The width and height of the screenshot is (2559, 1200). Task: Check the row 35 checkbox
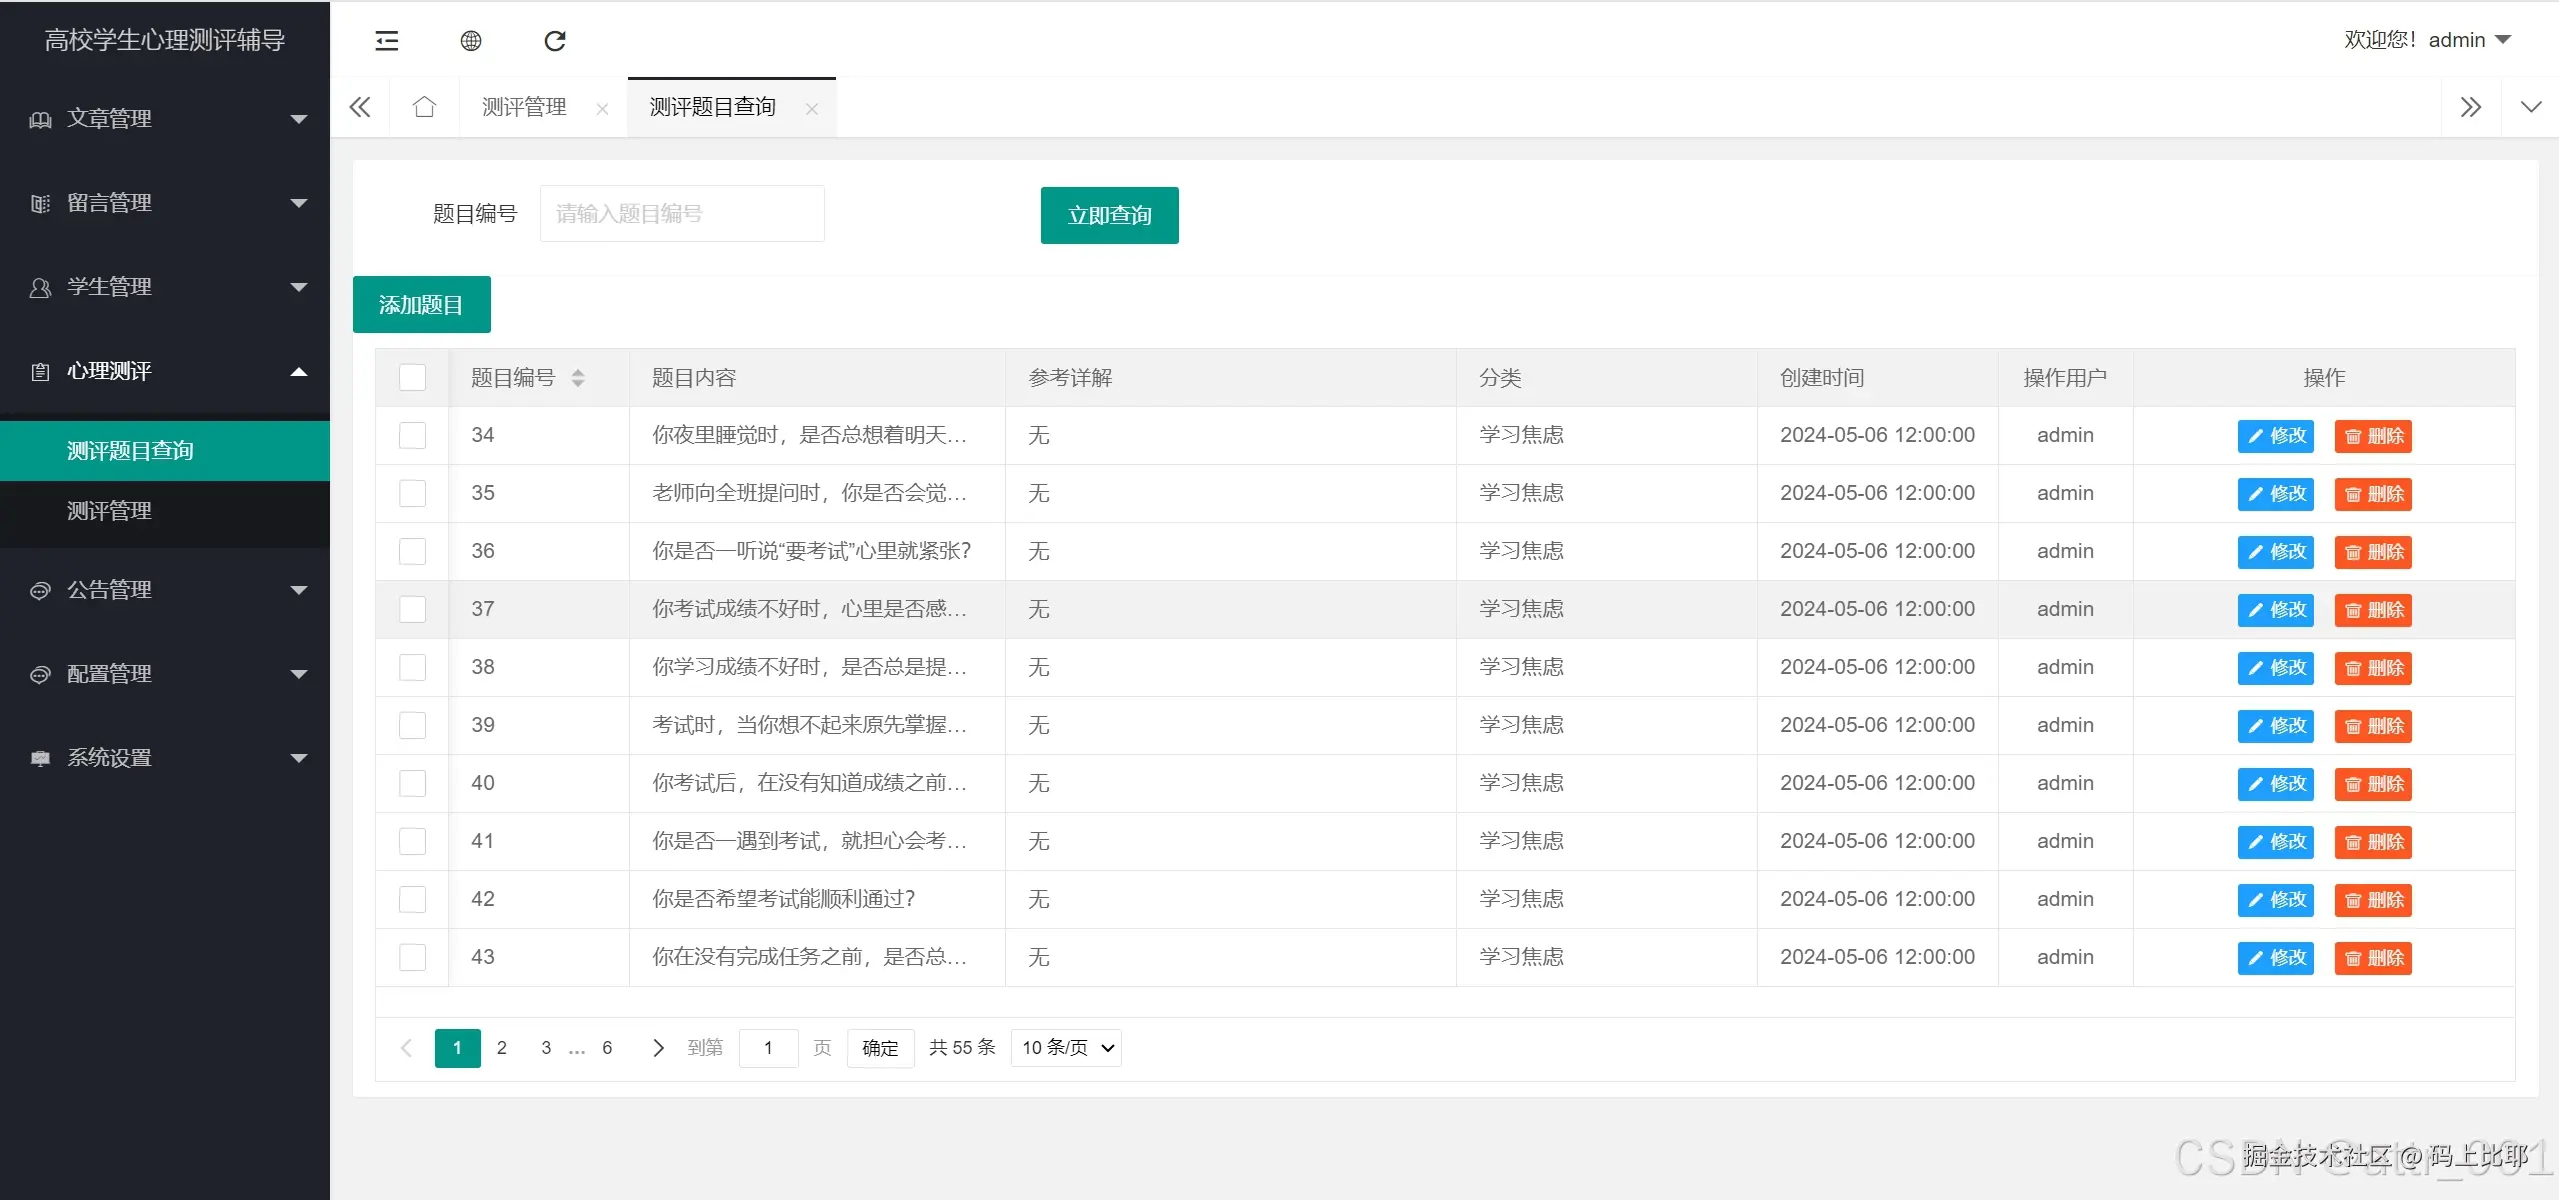point(412,493)
